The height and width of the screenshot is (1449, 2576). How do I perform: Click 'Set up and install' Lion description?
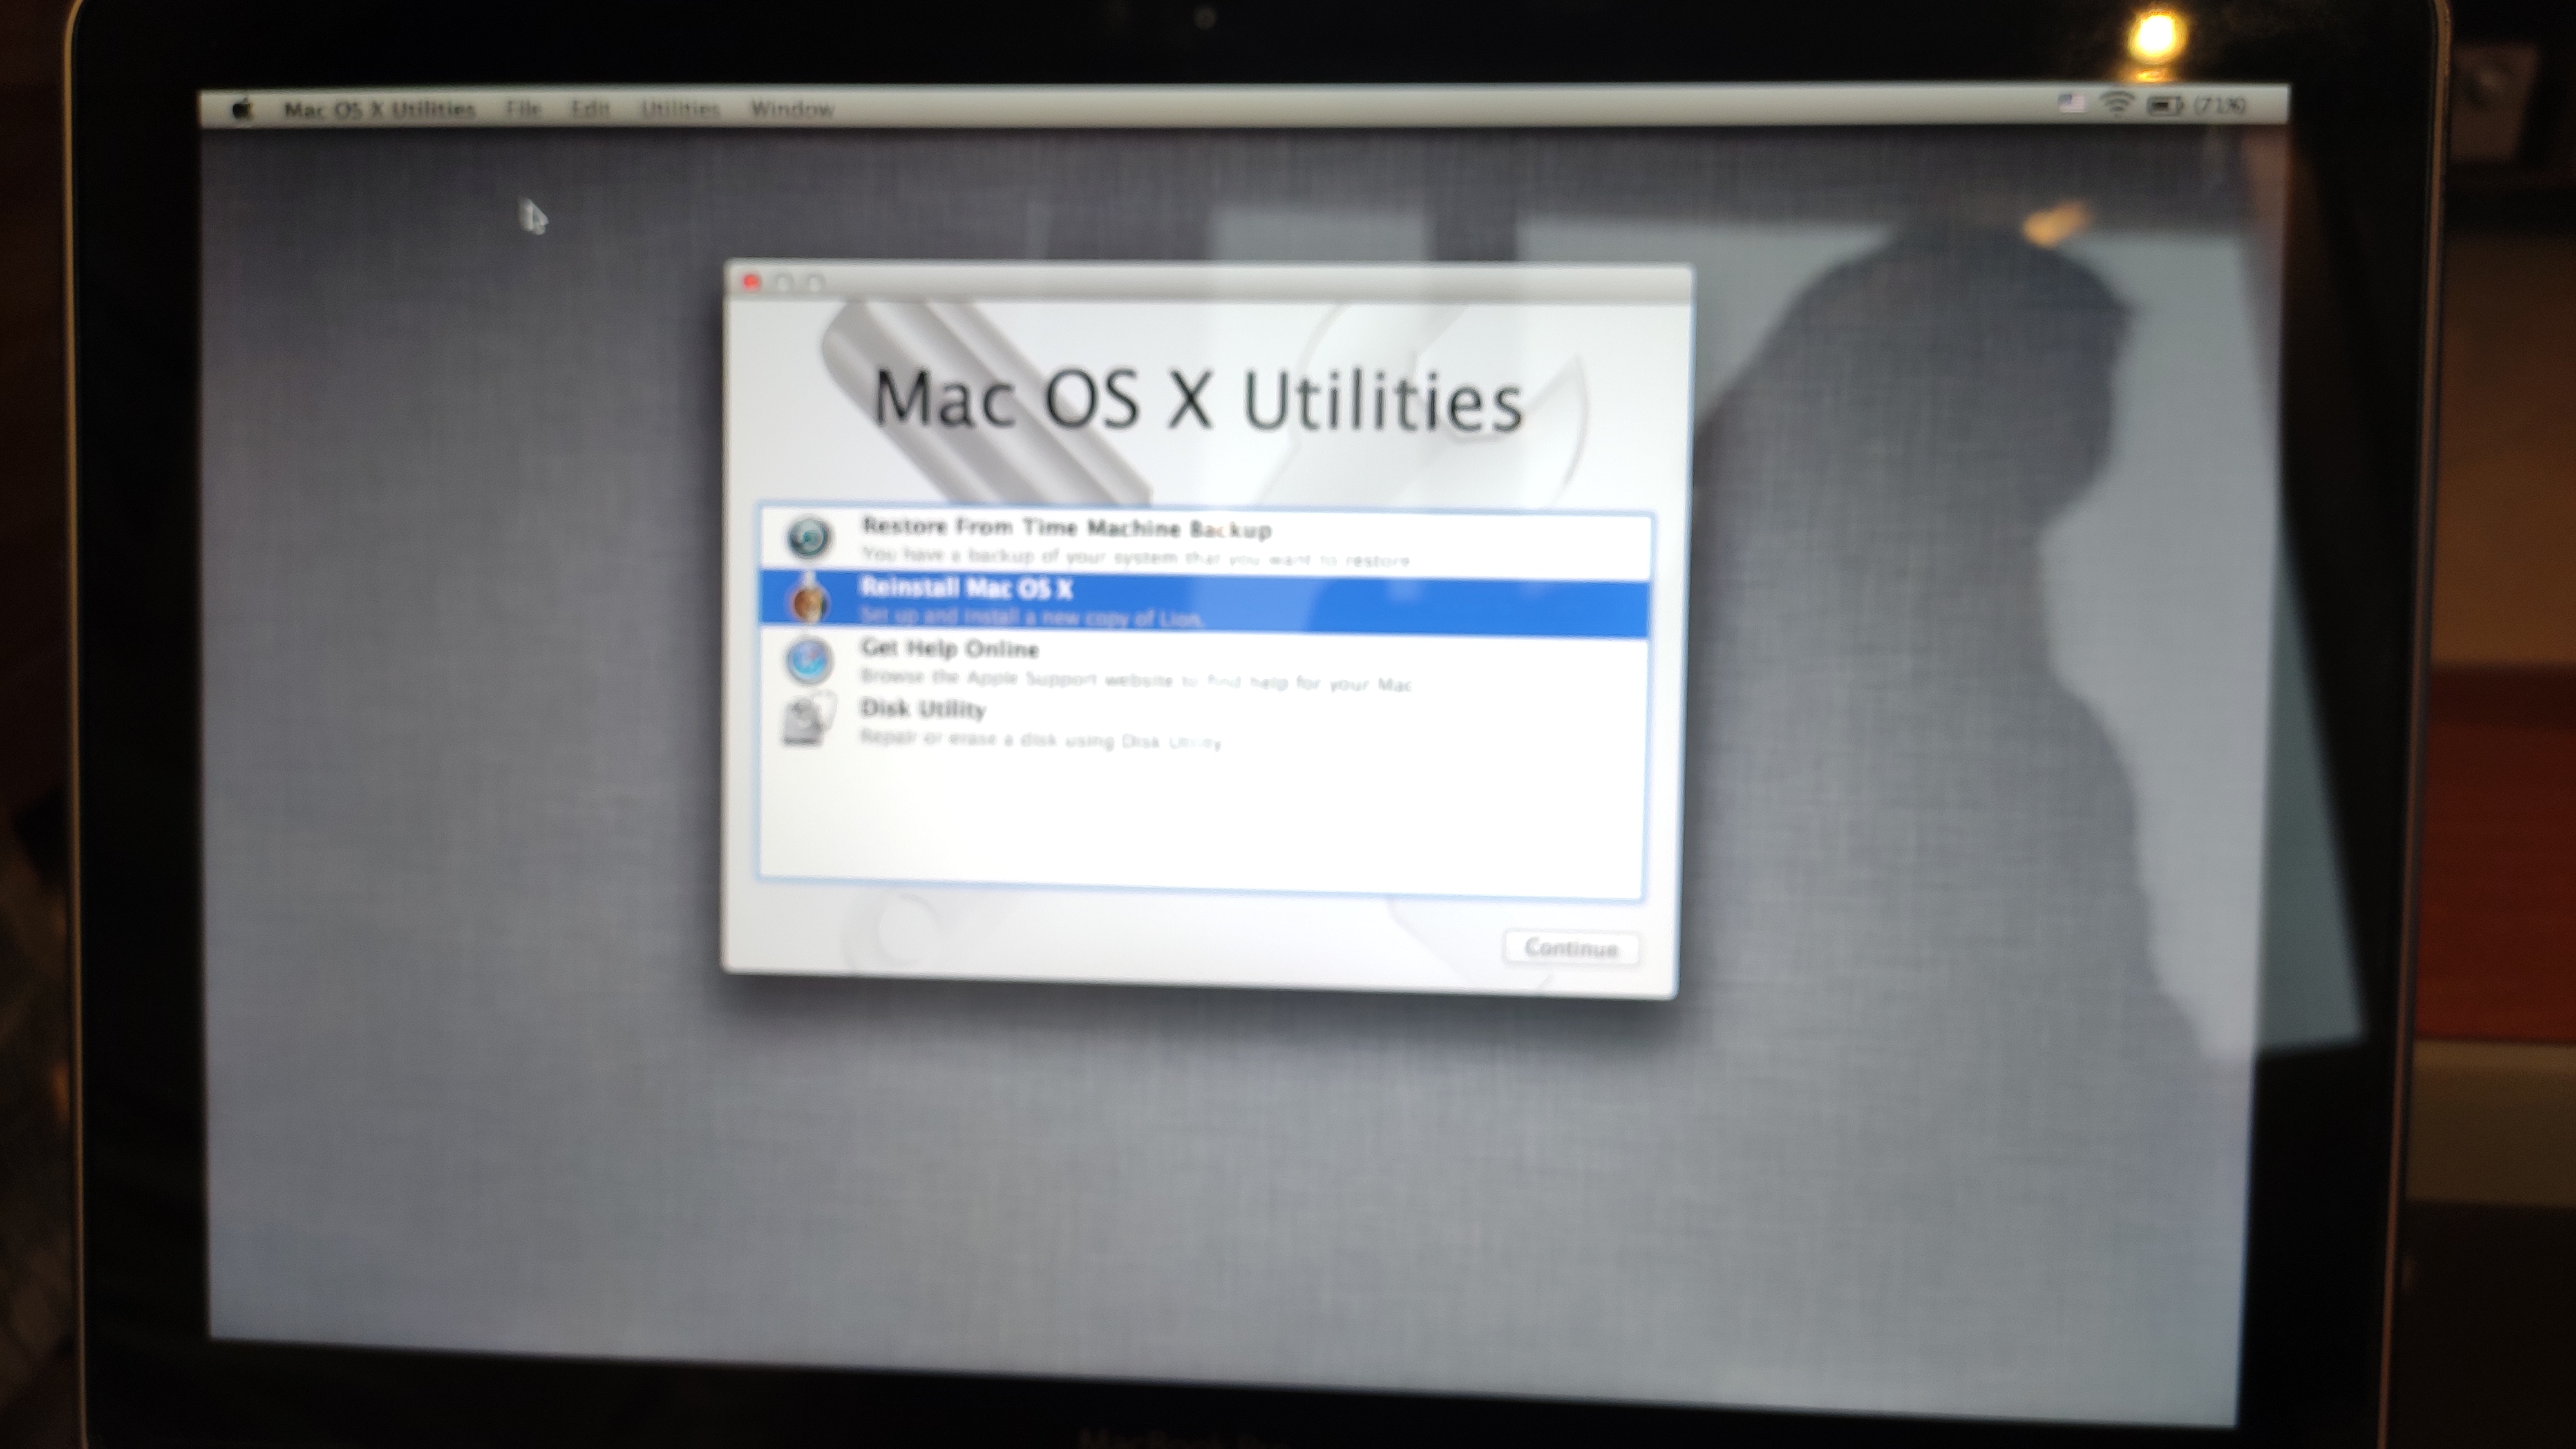tap(1031, 617)
